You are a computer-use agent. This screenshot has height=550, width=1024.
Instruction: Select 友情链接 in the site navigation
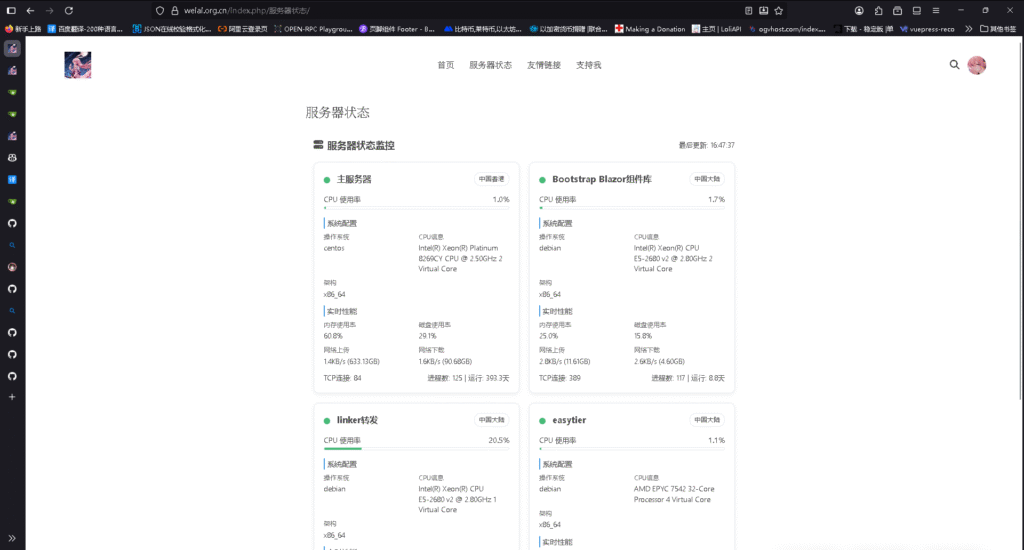pyautogui.click(x=543, y=65)
